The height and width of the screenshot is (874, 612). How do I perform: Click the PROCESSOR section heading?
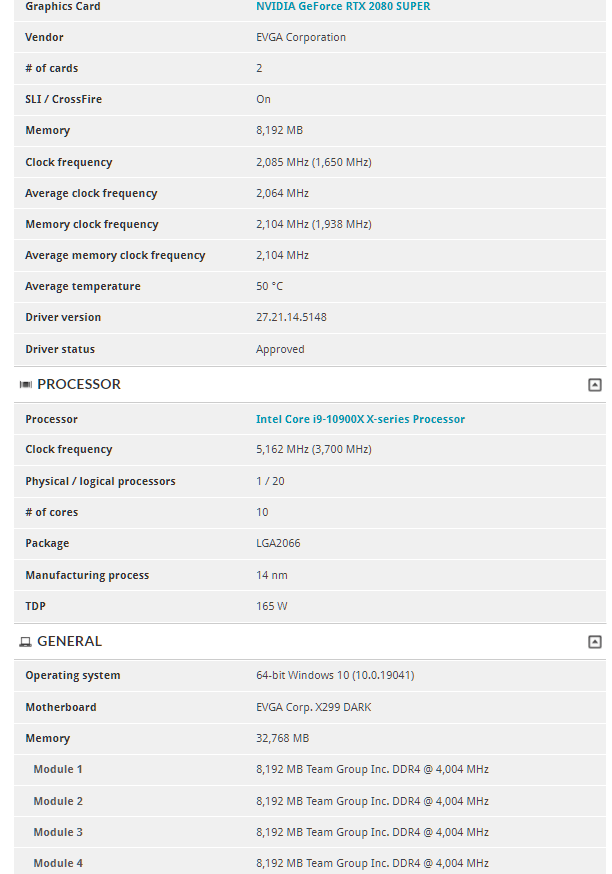coord(79,384)
